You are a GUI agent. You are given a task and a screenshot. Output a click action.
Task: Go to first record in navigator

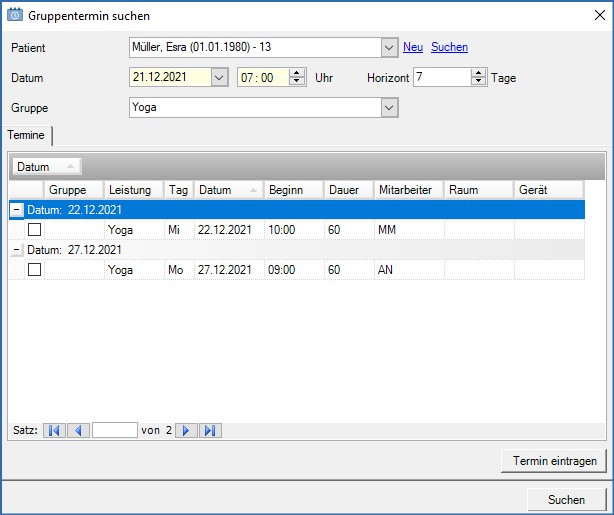coord(54,430)
